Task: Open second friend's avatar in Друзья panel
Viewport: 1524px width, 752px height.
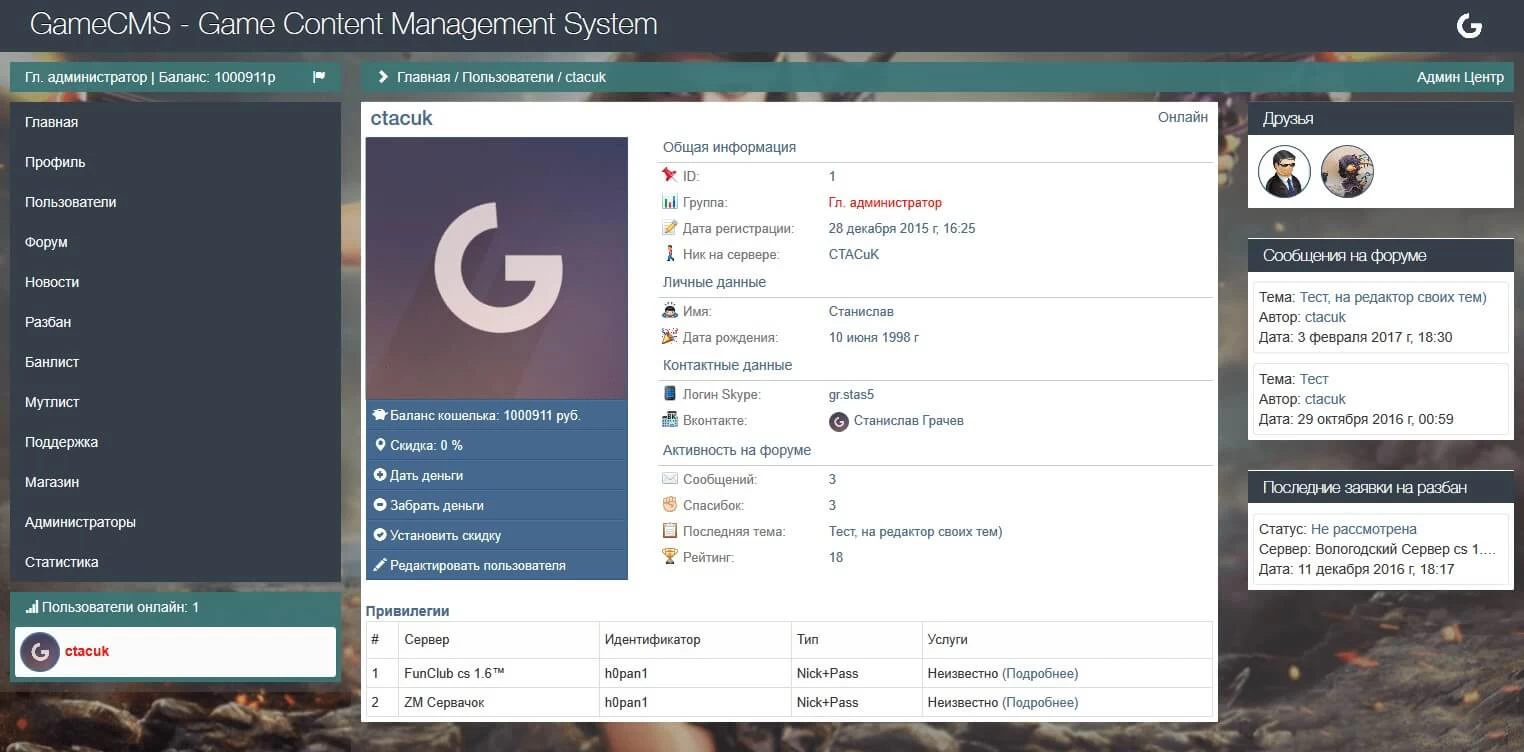Action: tap(1347, 172)
